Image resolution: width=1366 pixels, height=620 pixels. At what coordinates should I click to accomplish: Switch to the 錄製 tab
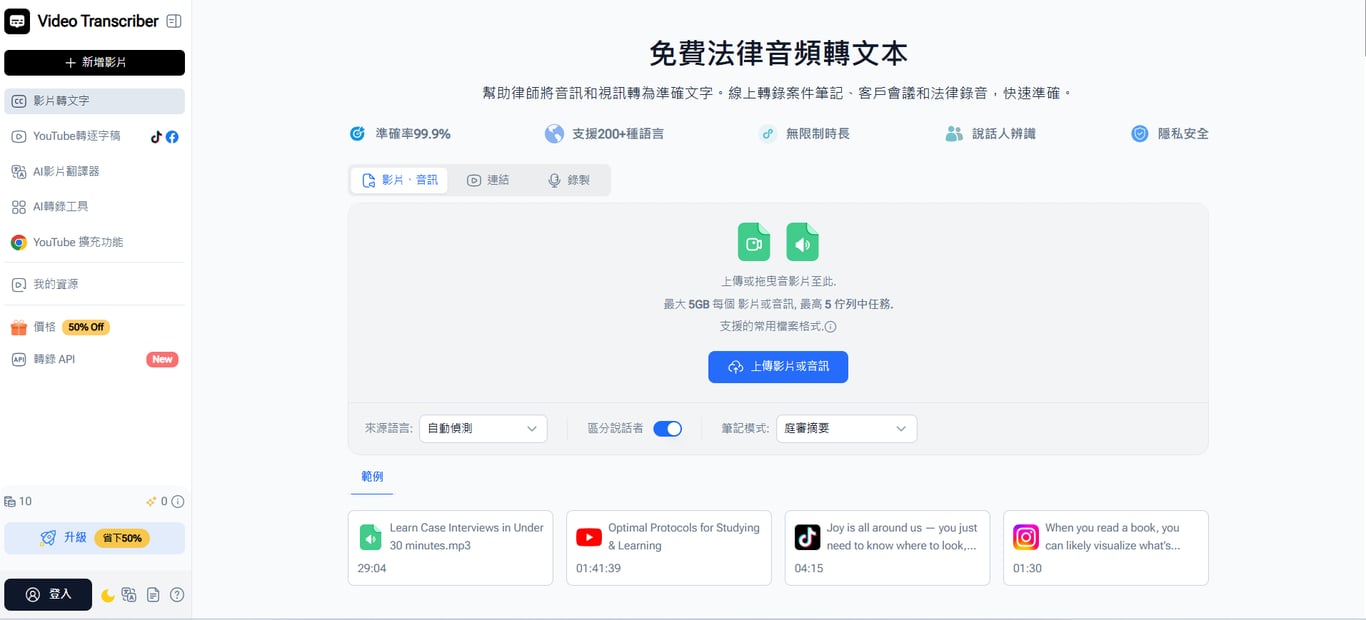click(569, 180)
